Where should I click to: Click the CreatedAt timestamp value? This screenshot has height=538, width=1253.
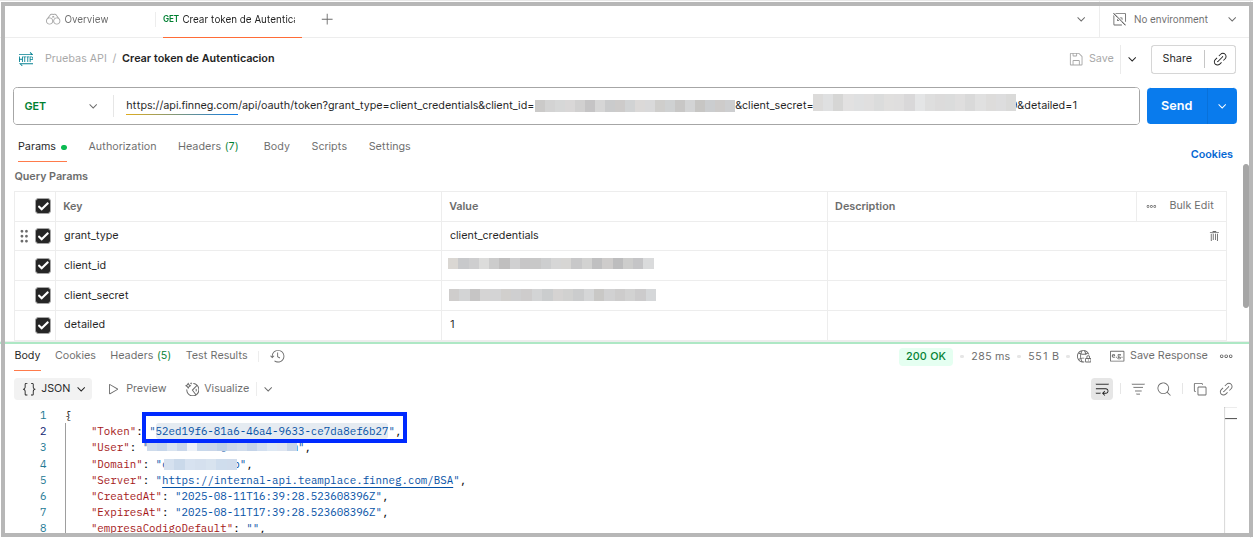[x=281, y=496]
